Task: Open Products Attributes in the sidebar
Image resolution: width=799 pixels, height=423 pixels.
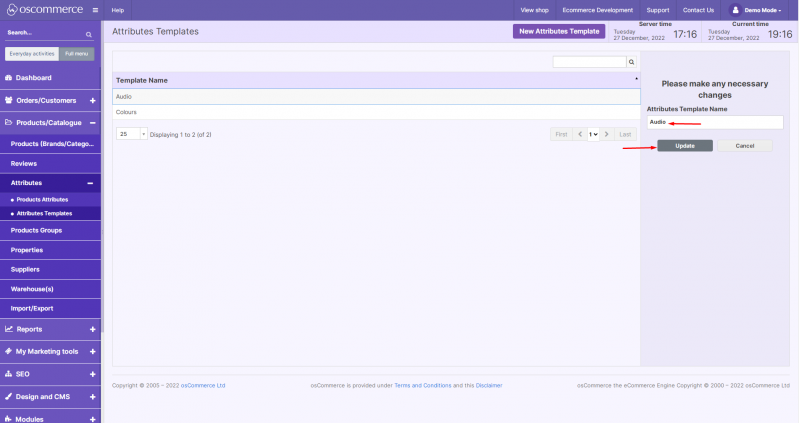Action: click(42, 199)
